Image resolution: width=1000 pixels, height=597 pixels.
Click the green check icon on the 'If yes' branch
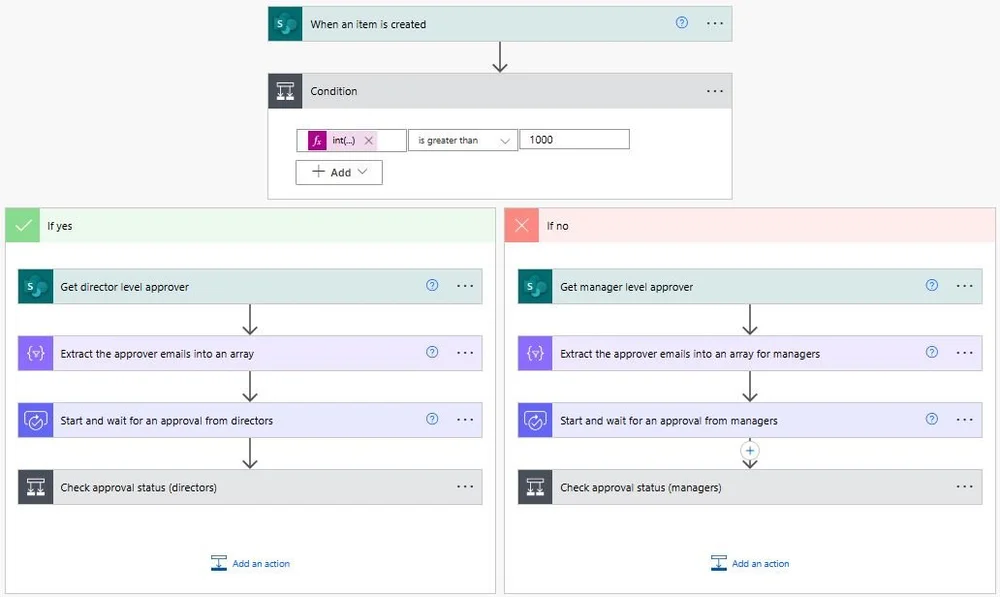coord(22,225)
